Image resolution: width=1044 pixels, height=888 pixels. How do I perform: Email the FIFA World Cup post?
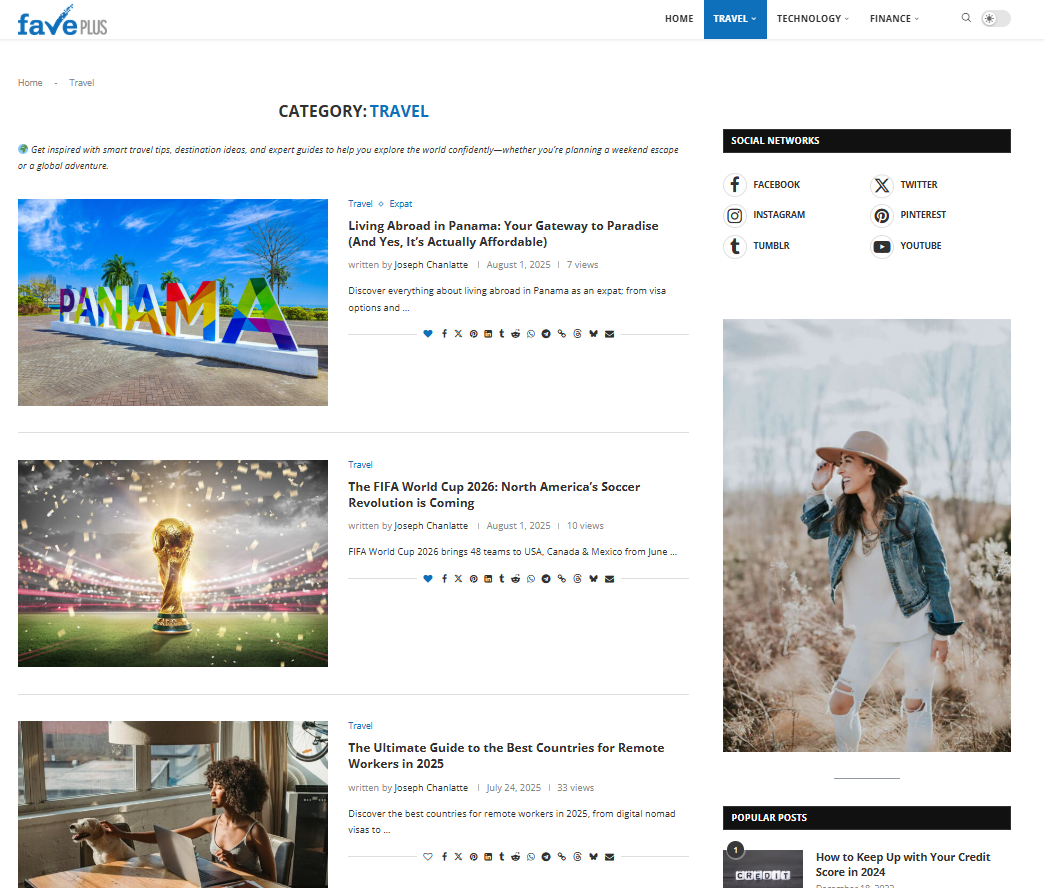pyautogui.click(x=609, y=578)
